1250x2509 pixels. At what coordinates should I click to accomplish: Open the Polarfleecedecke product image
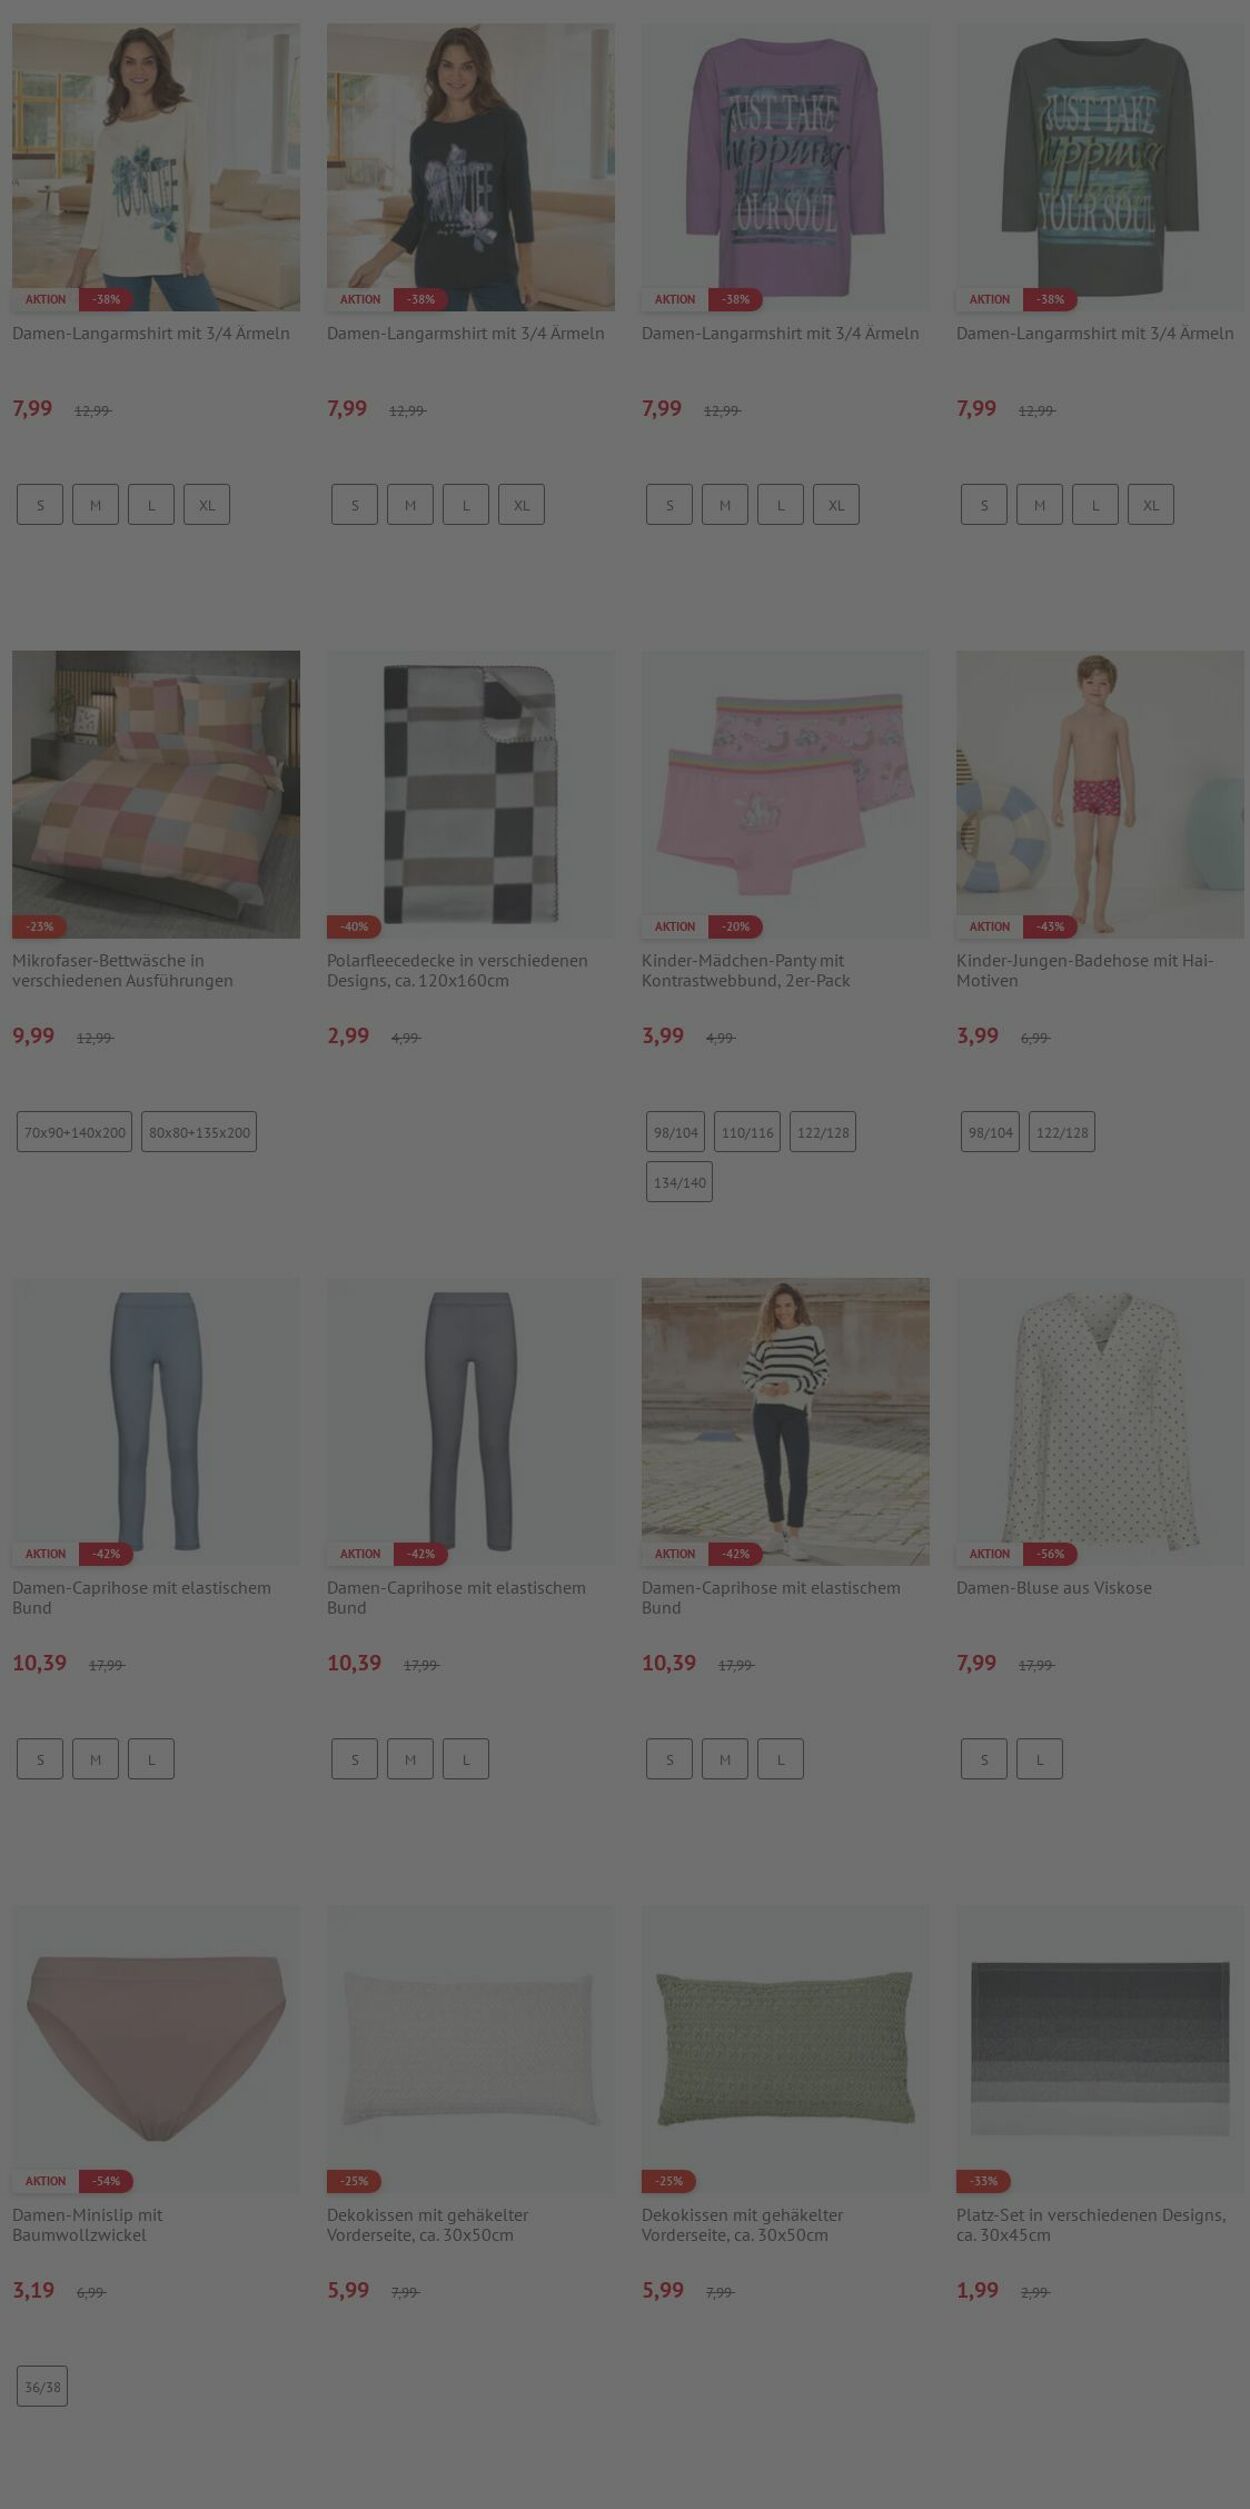point(470,794)
